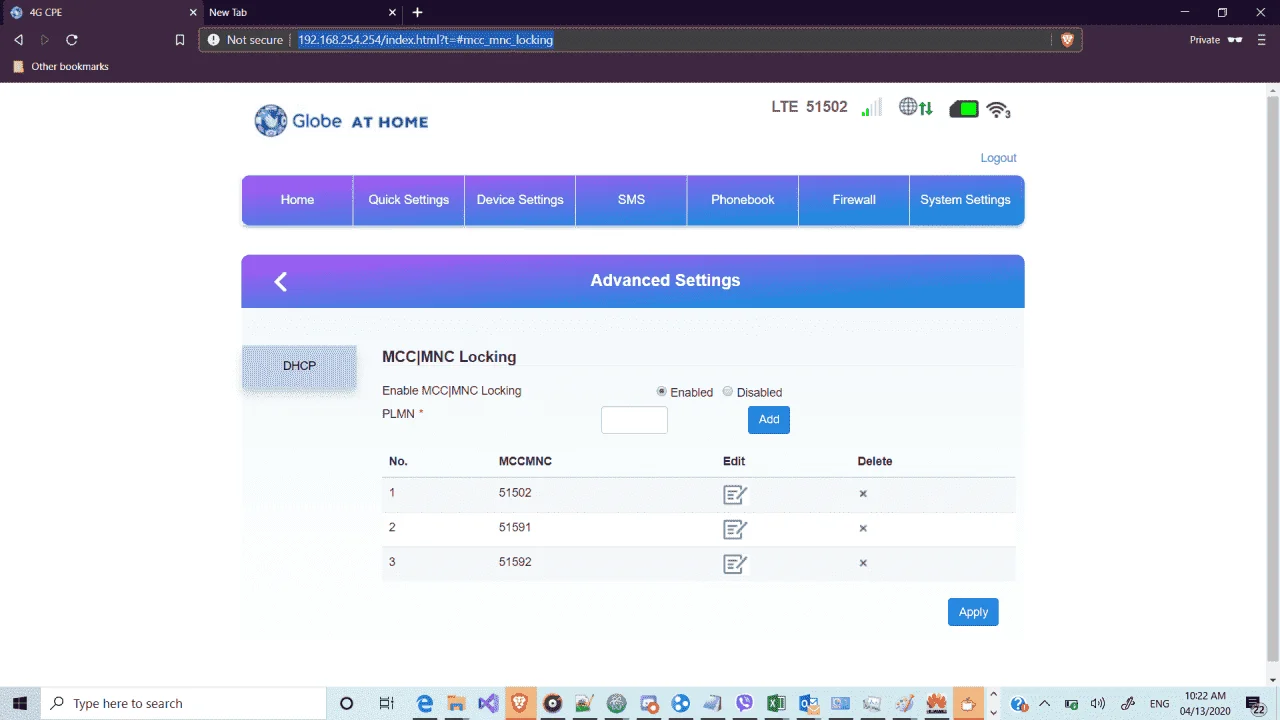
Task: Select the Enabled radio button
Action: coord(661,392)
